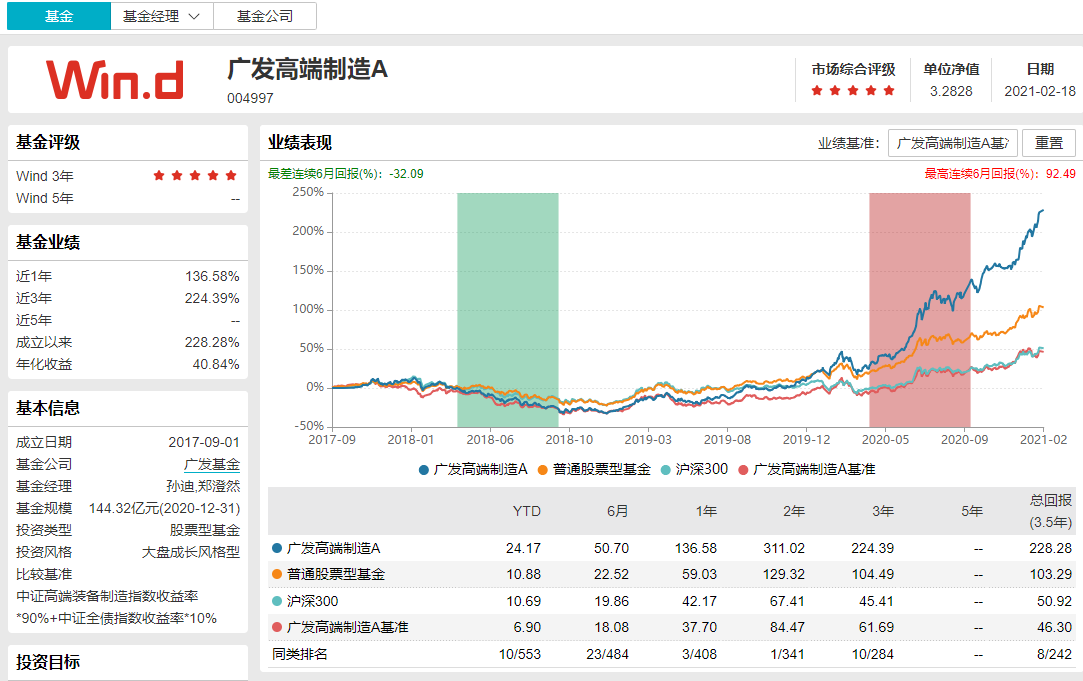Click the blue dot in 广发高端制造A table row

[x=277, y=548]
